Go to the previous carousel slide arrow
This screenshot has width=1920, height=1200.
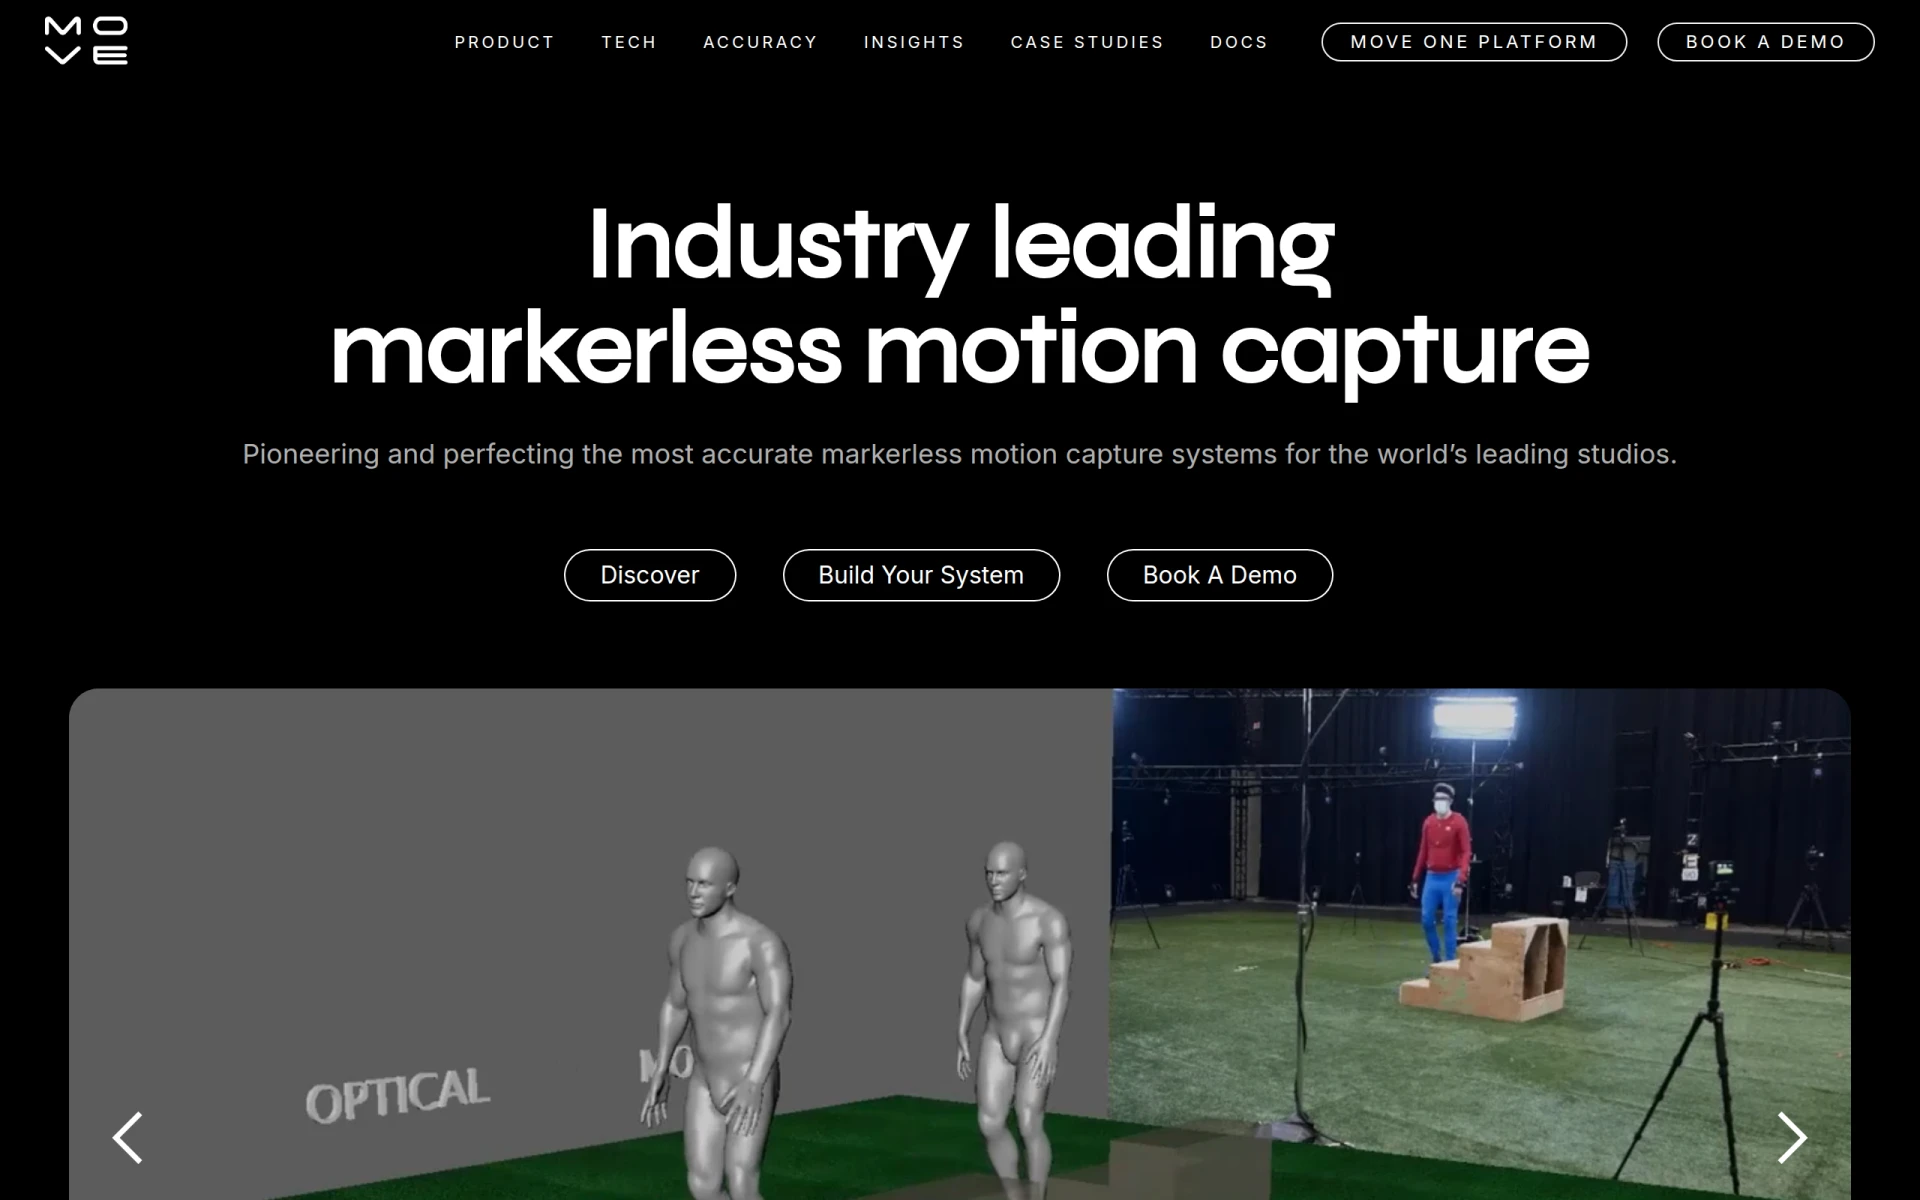[127, 1137]
